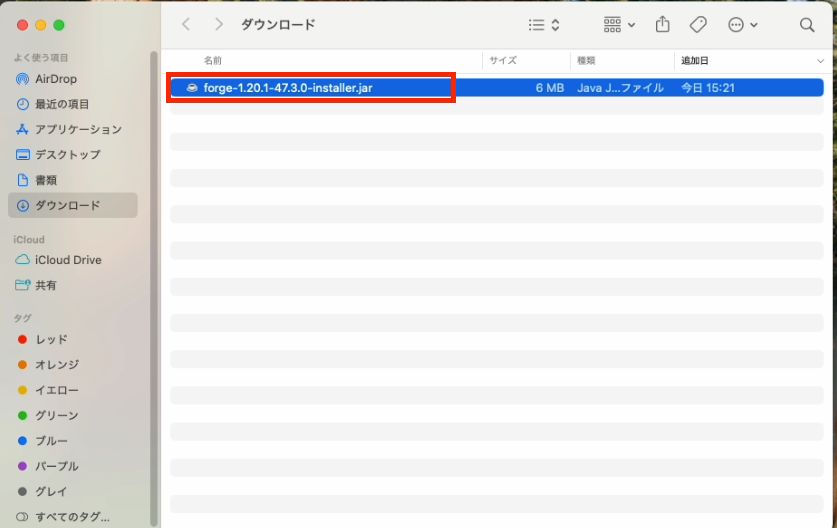Click the sidebar vertical scrollbar

[154, 288]
